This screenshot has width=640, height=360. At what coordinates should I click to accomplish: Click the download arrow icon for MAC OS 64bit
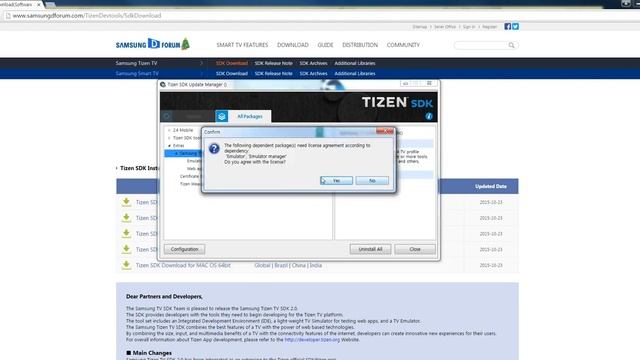(127, 265)
